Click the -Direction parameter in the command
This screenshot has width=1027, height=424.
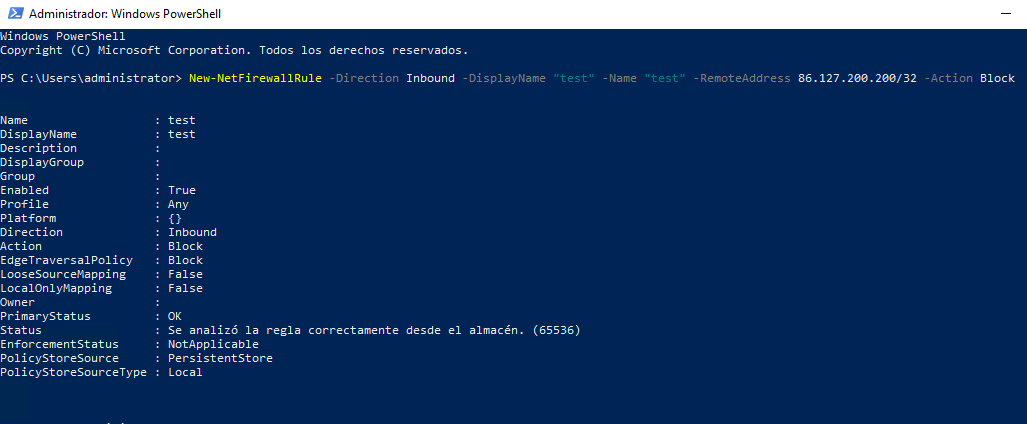tap(364, 78)
